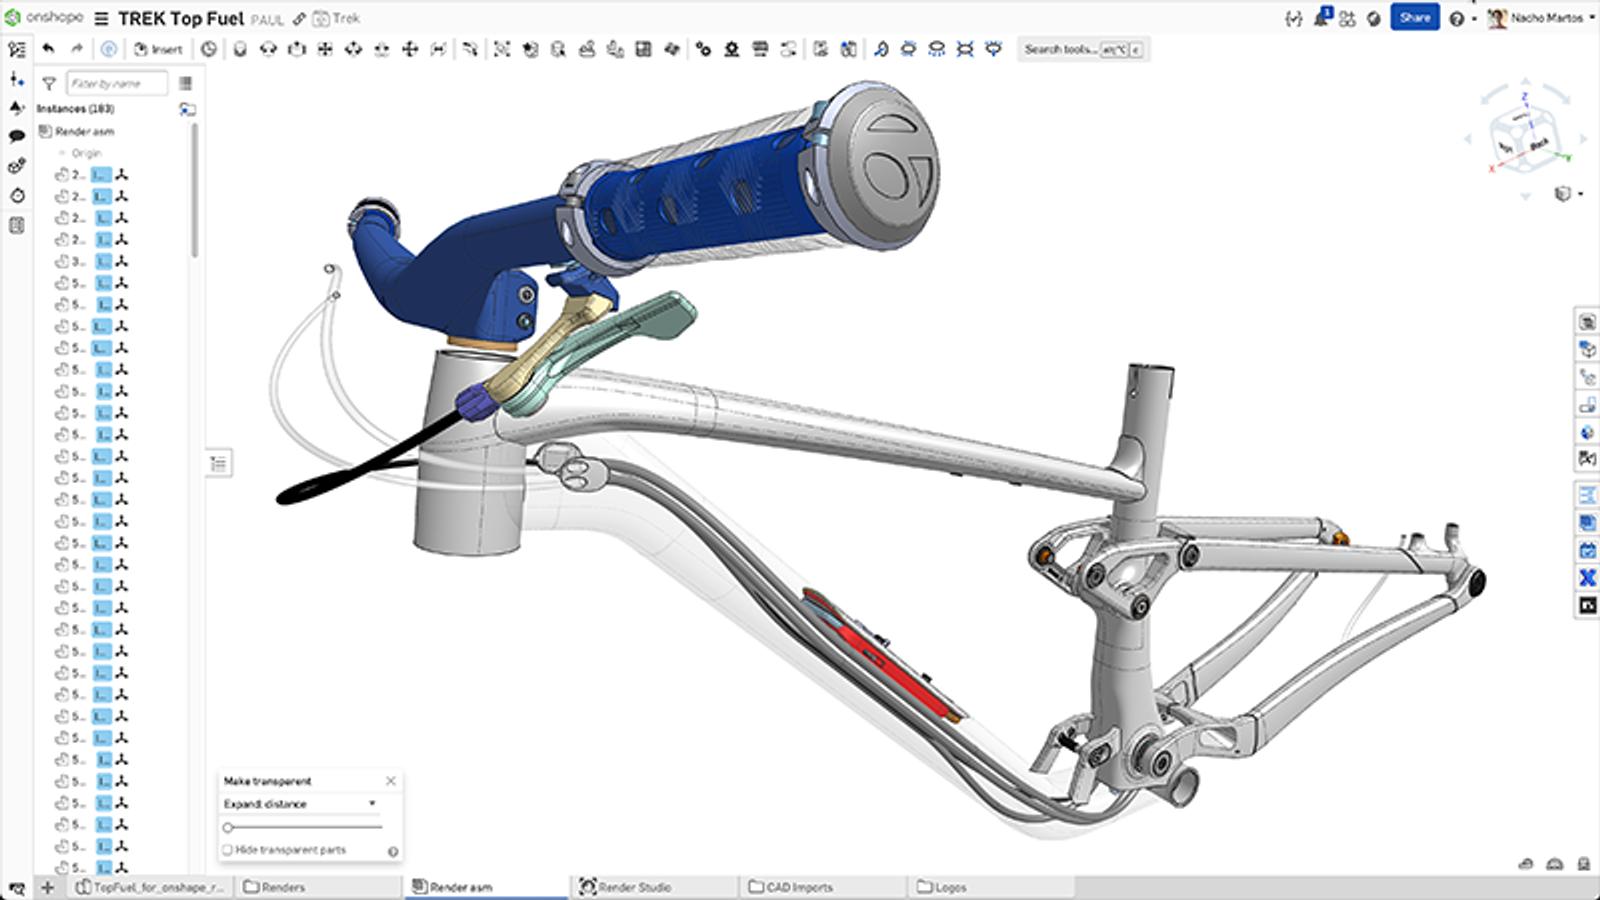Switch to the Render Studio tab
This screenshot has height=900, width=1600.
[x=634, y=887]
